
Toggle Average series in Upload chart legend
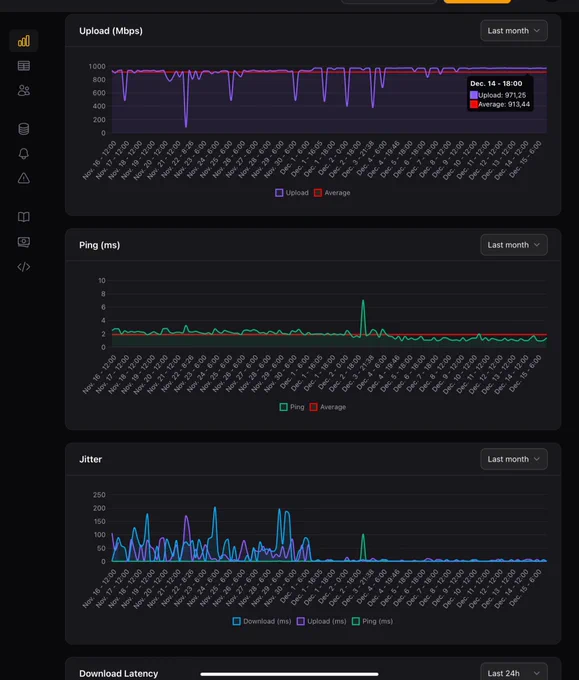click(332, 193)
